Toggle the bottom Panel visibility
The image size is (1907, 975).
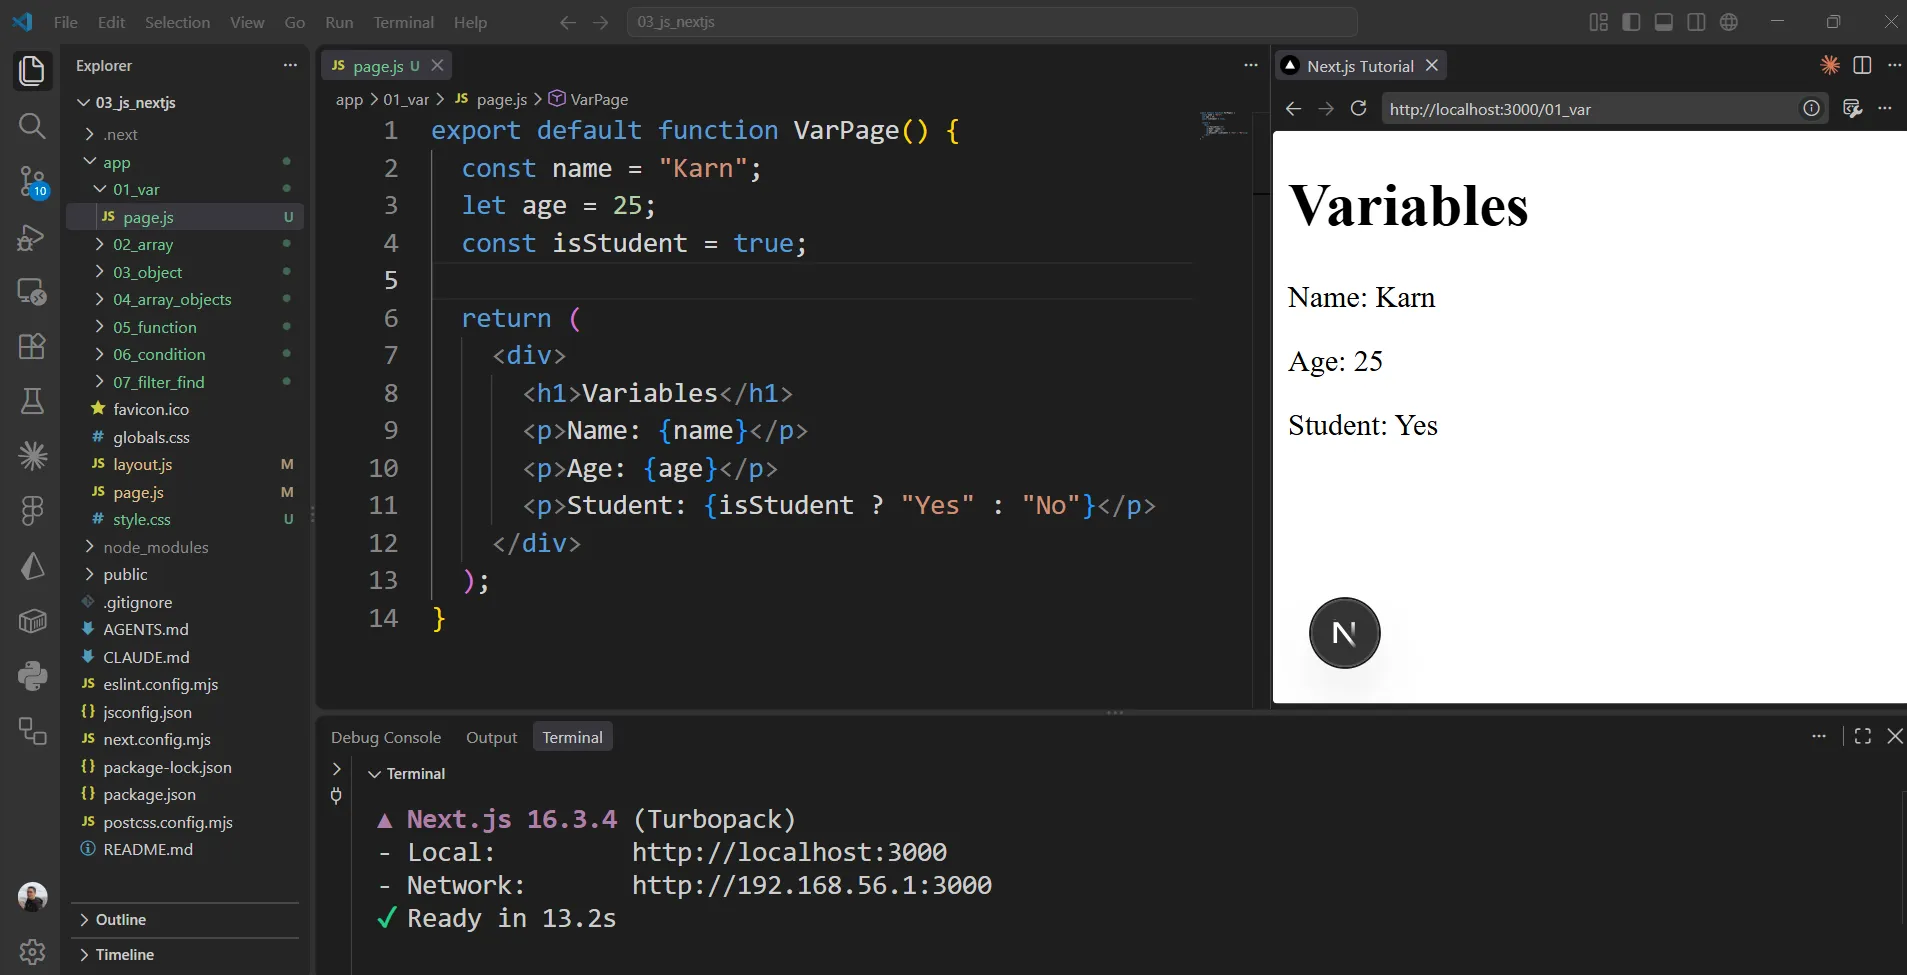pos(1664,22)
